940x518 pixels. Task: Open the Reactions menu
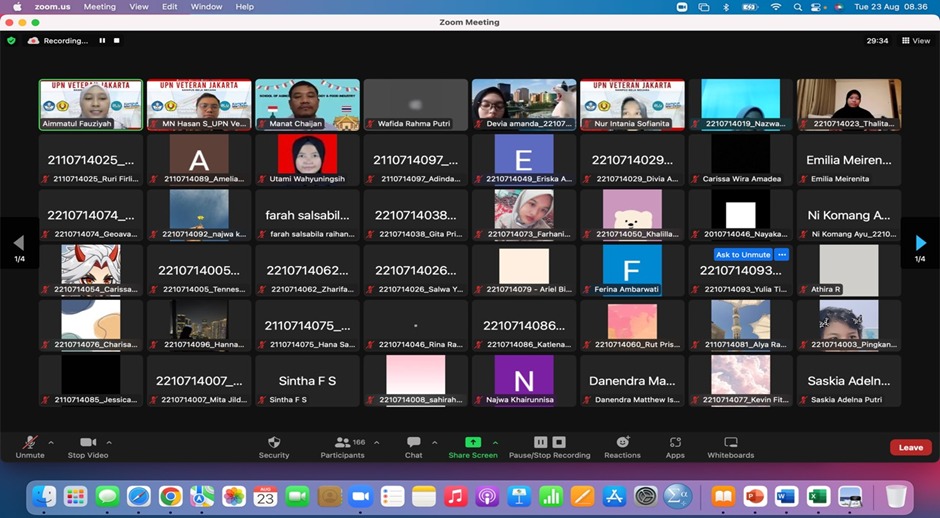622,443
